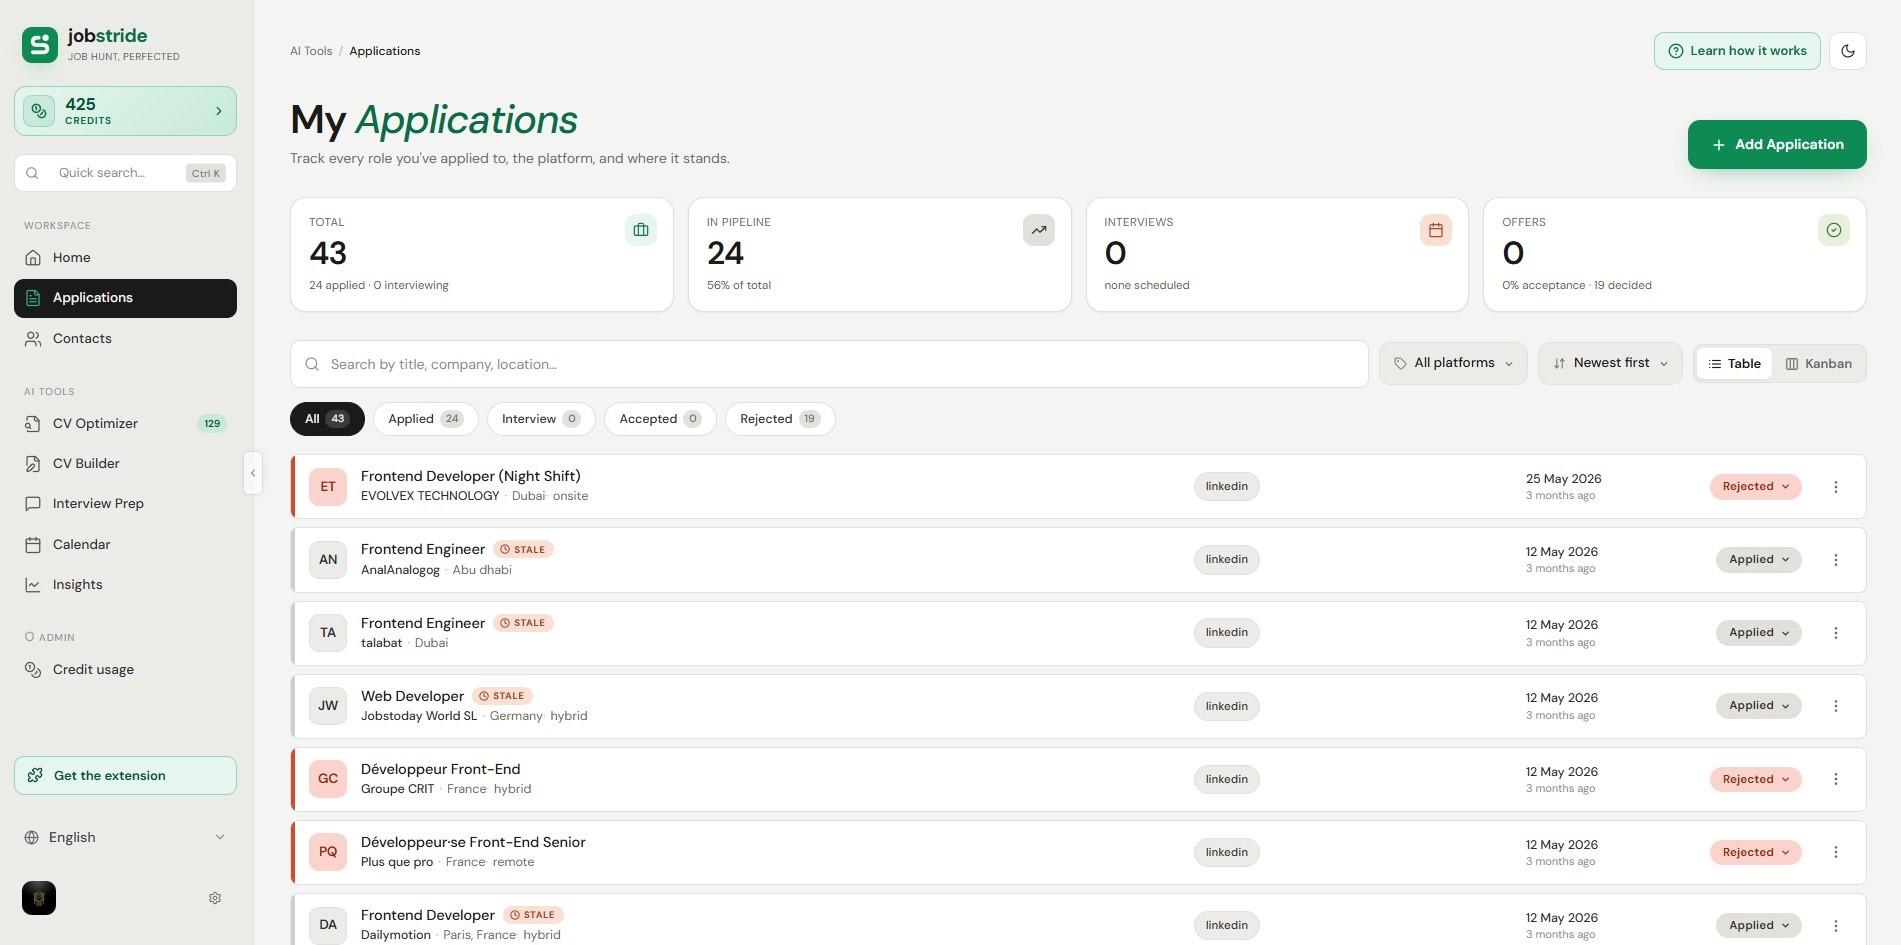The width and height of the screenshot is (1901, 945).
Task: Click Get the extension button
Action: 125,775
